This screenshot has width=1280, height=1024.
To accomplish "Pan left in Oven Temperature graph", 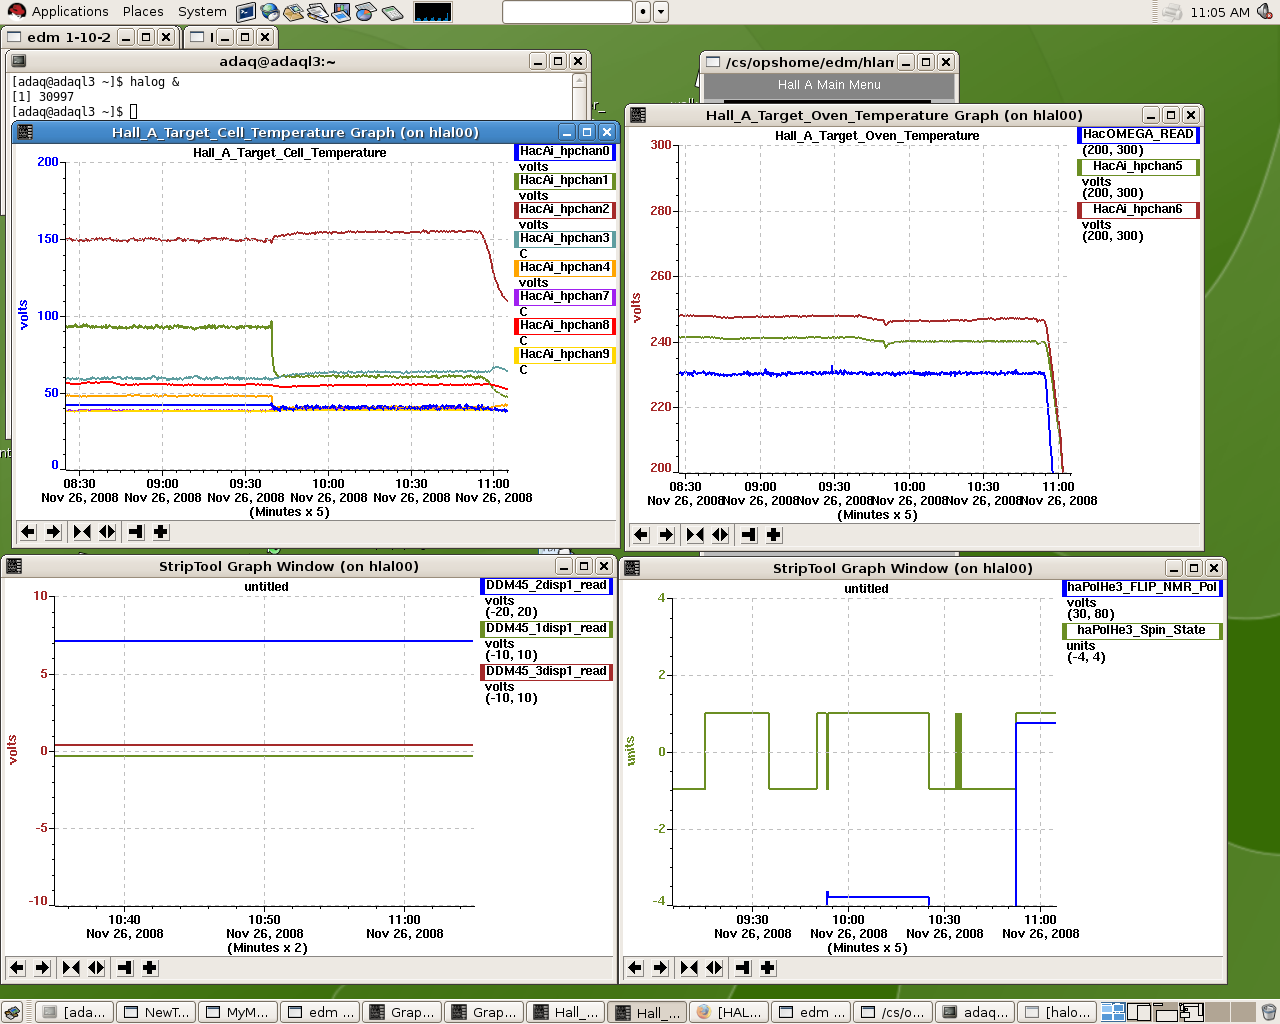I will 641,535.
